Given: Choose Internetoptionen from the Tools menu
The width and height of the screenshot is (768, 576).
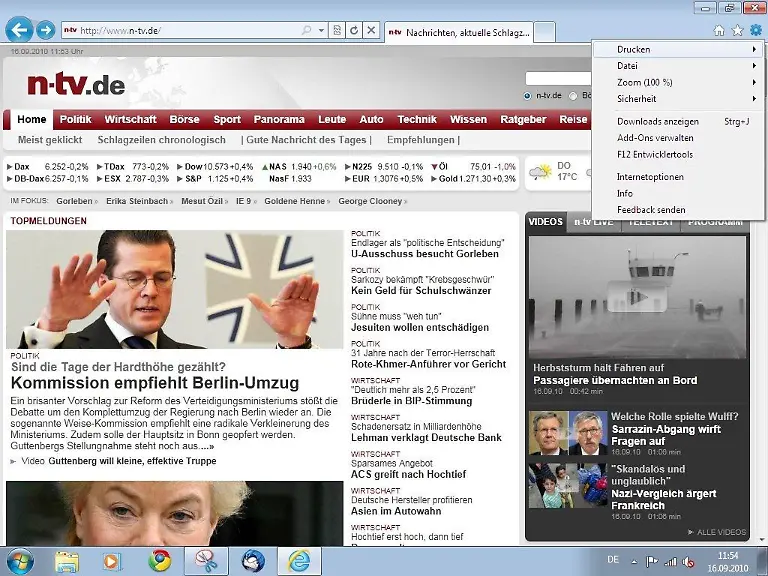Looking at the screenshot, I should pos(650,177).
